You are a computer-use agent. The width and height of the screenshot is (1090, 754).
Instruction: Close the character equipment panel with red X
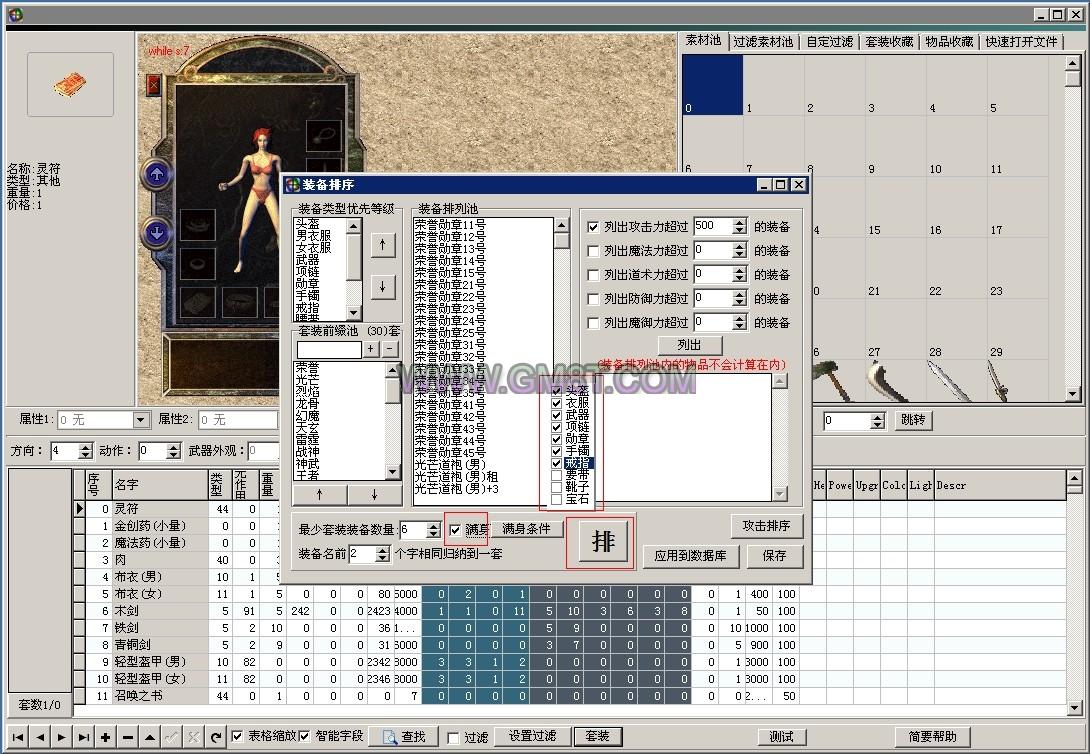pyautogui.click(x=153, y=85)
